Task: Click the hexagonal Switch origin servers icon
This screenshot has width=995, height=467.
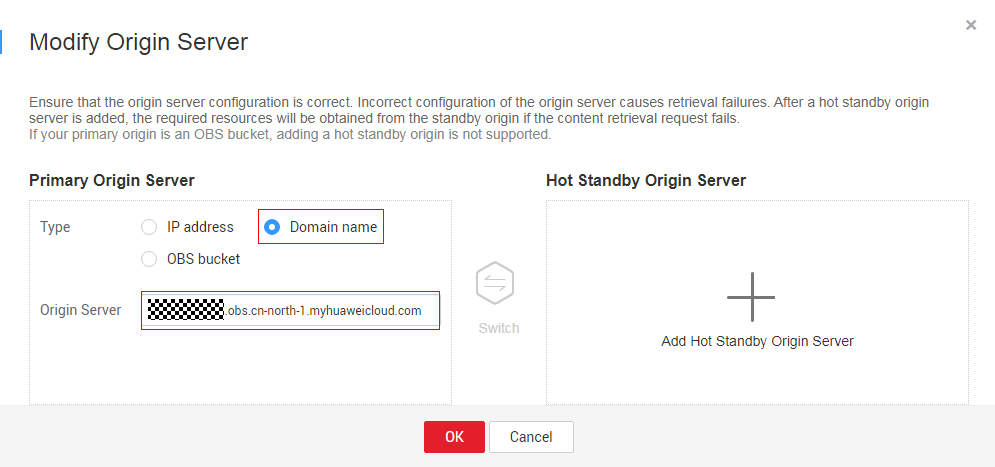Action: [x=495, y=284]
